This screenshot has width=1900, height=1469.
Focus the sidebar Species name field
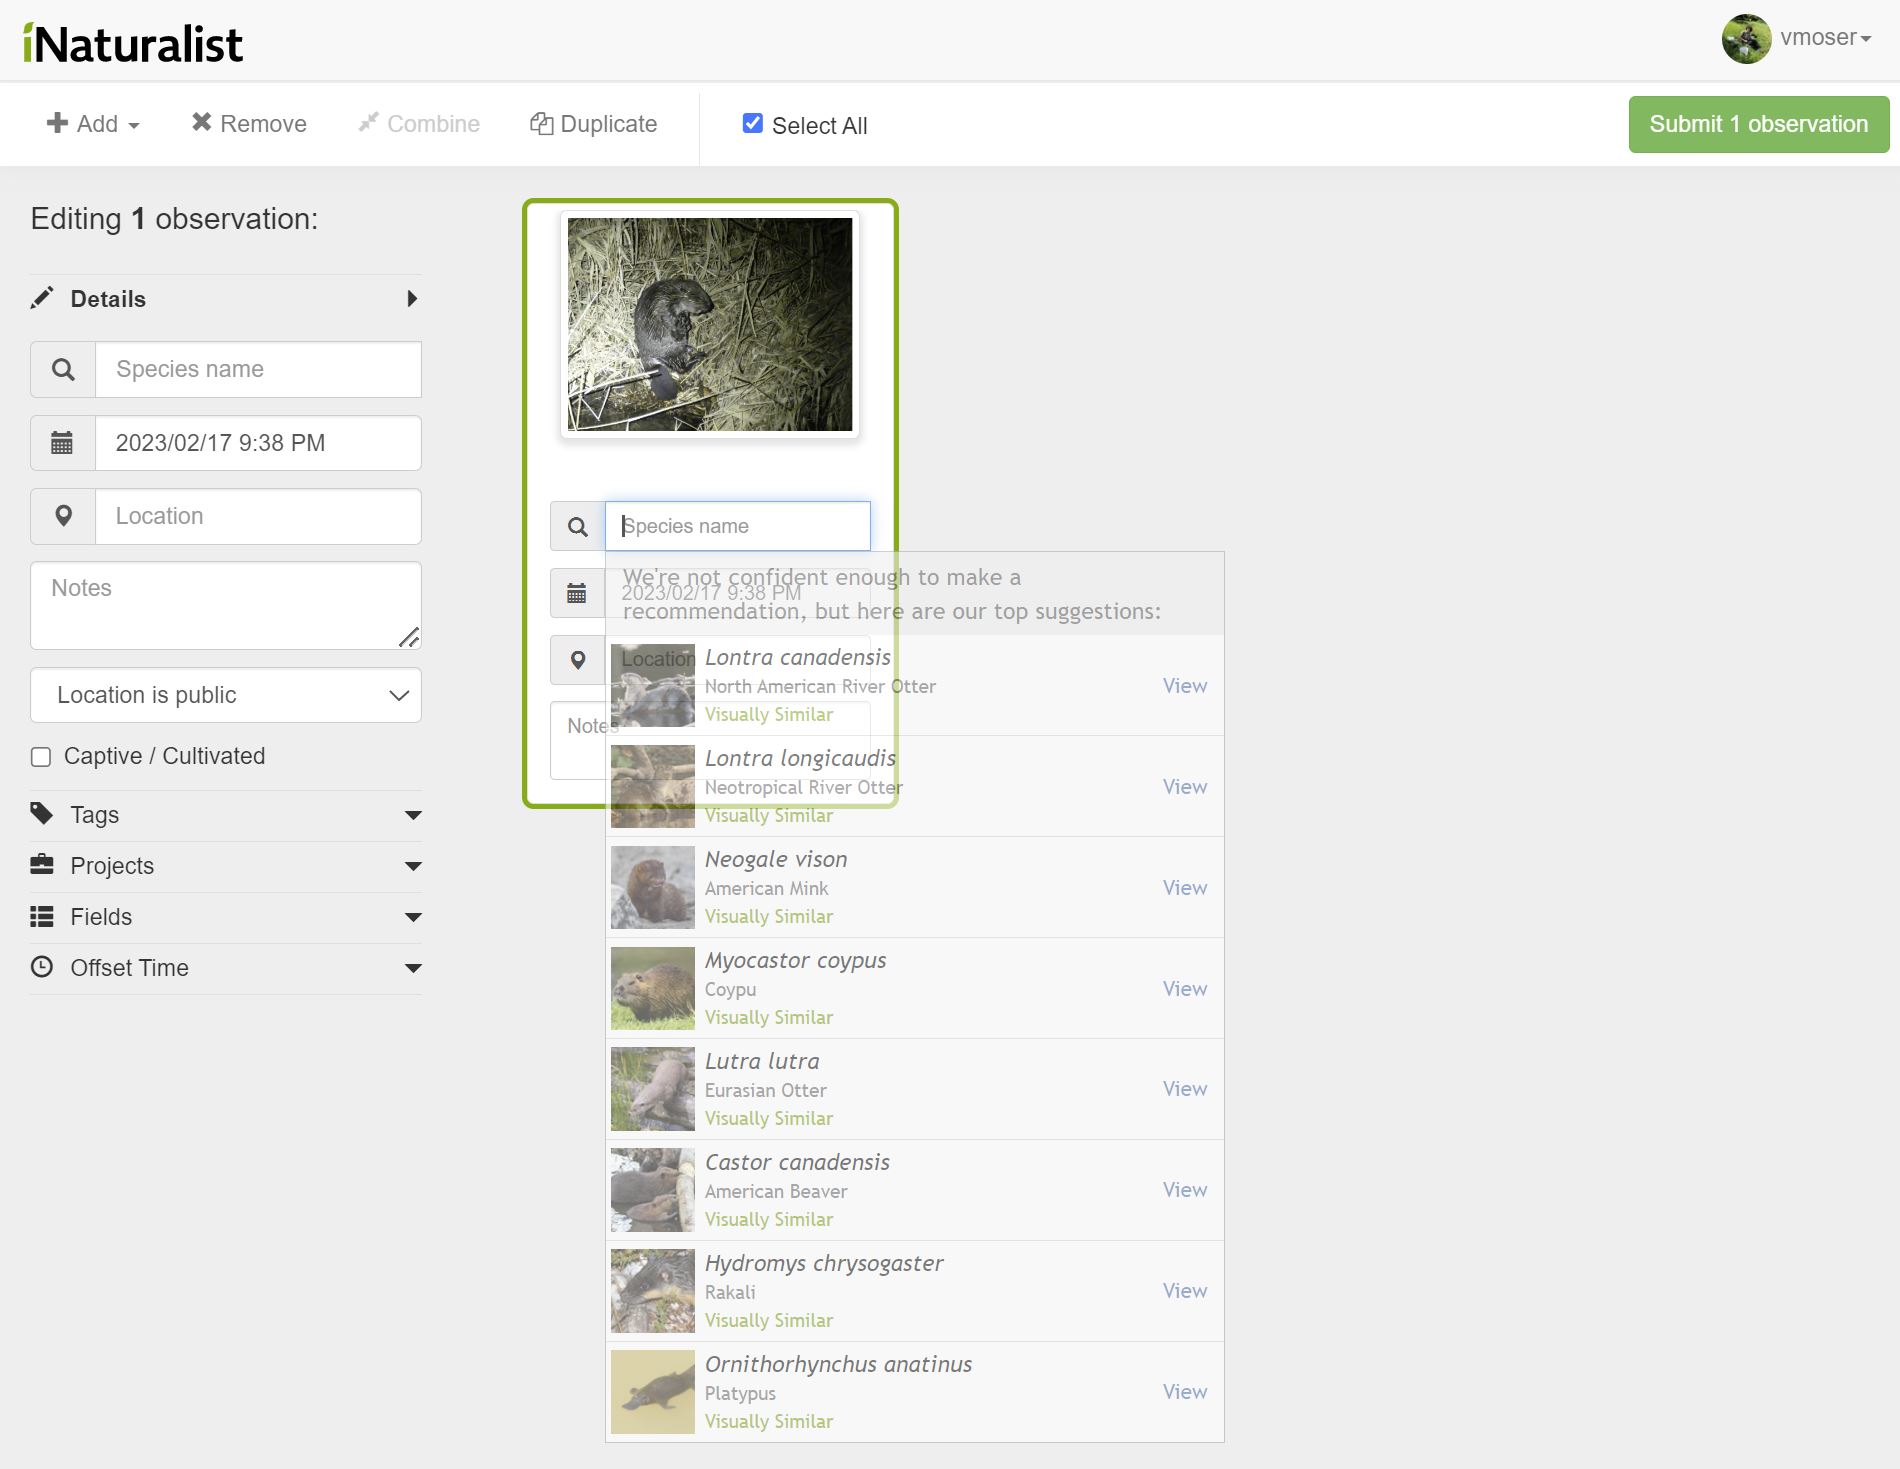pyautogui.click(x=258, y=369)
